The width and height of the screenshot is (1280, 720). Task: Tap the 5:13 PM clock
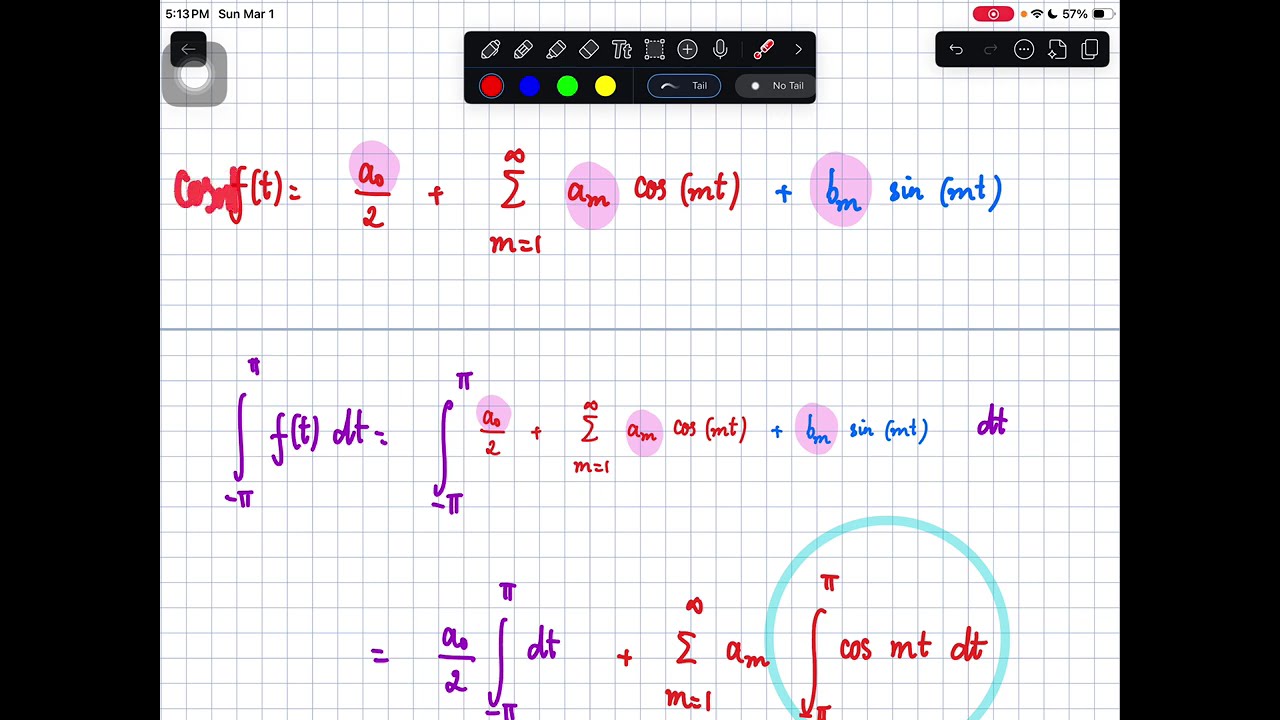click(187, 14)
